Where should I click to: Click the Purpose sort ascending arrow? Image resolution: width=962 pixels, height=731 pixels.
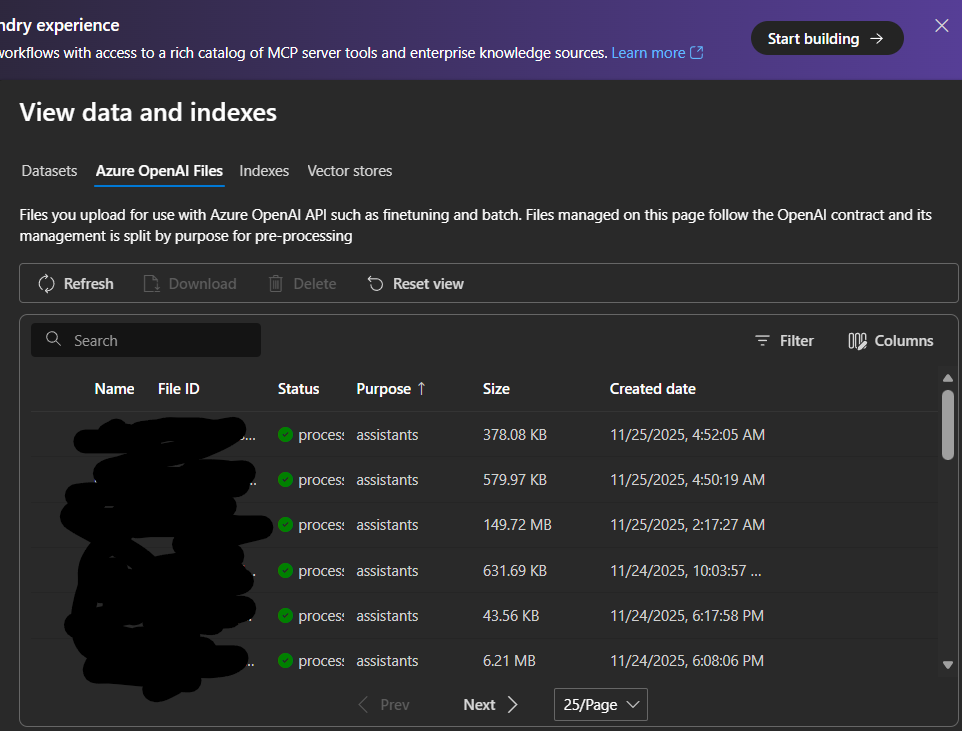pyautogui.click(x=421, y=389)
